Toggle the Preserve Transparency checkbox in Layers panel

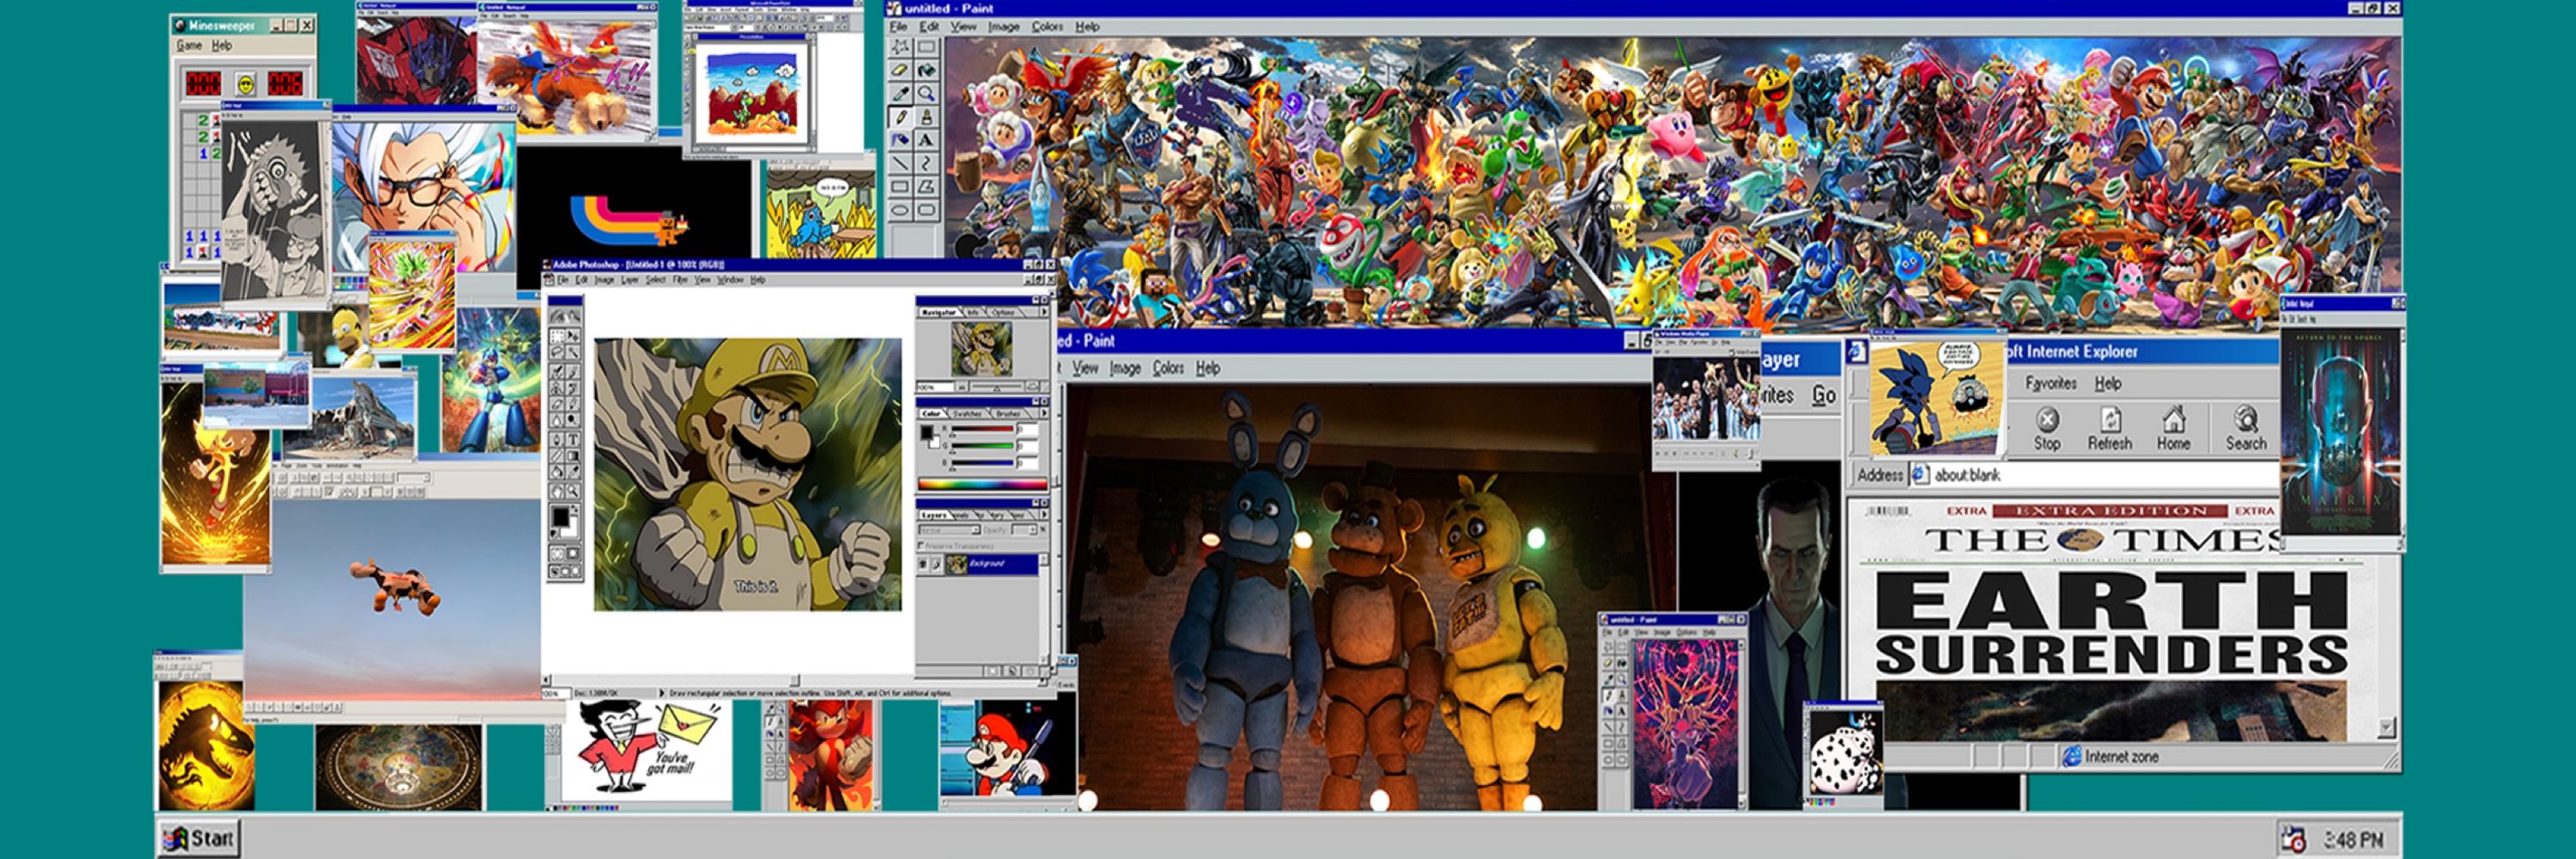921,547
